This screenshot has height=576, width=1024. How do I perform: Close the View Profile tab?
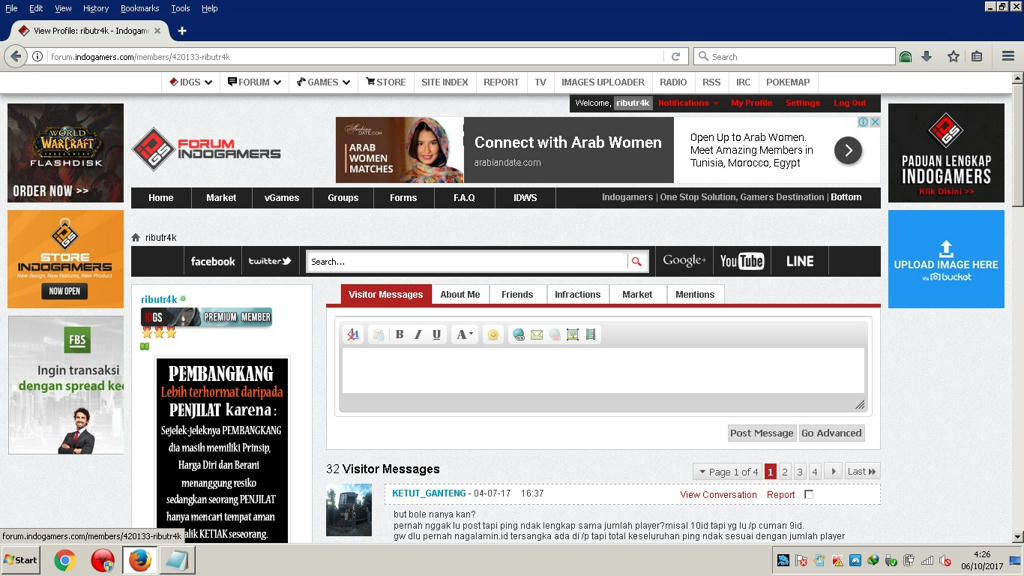[x=157, y=31]
